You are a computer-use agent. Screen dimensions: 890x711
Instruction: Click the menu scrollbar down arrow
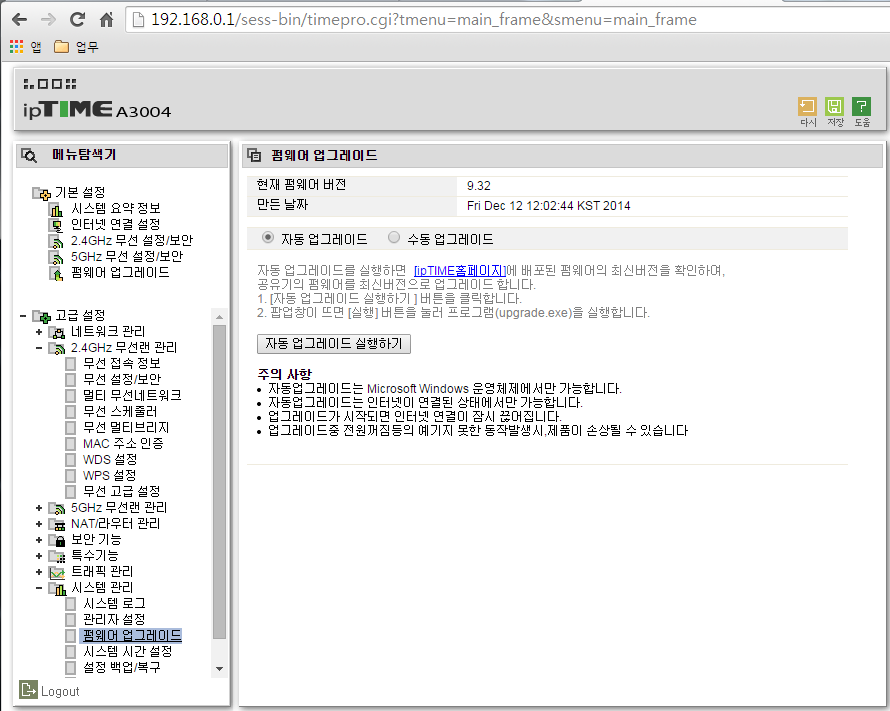pos(219,669)
